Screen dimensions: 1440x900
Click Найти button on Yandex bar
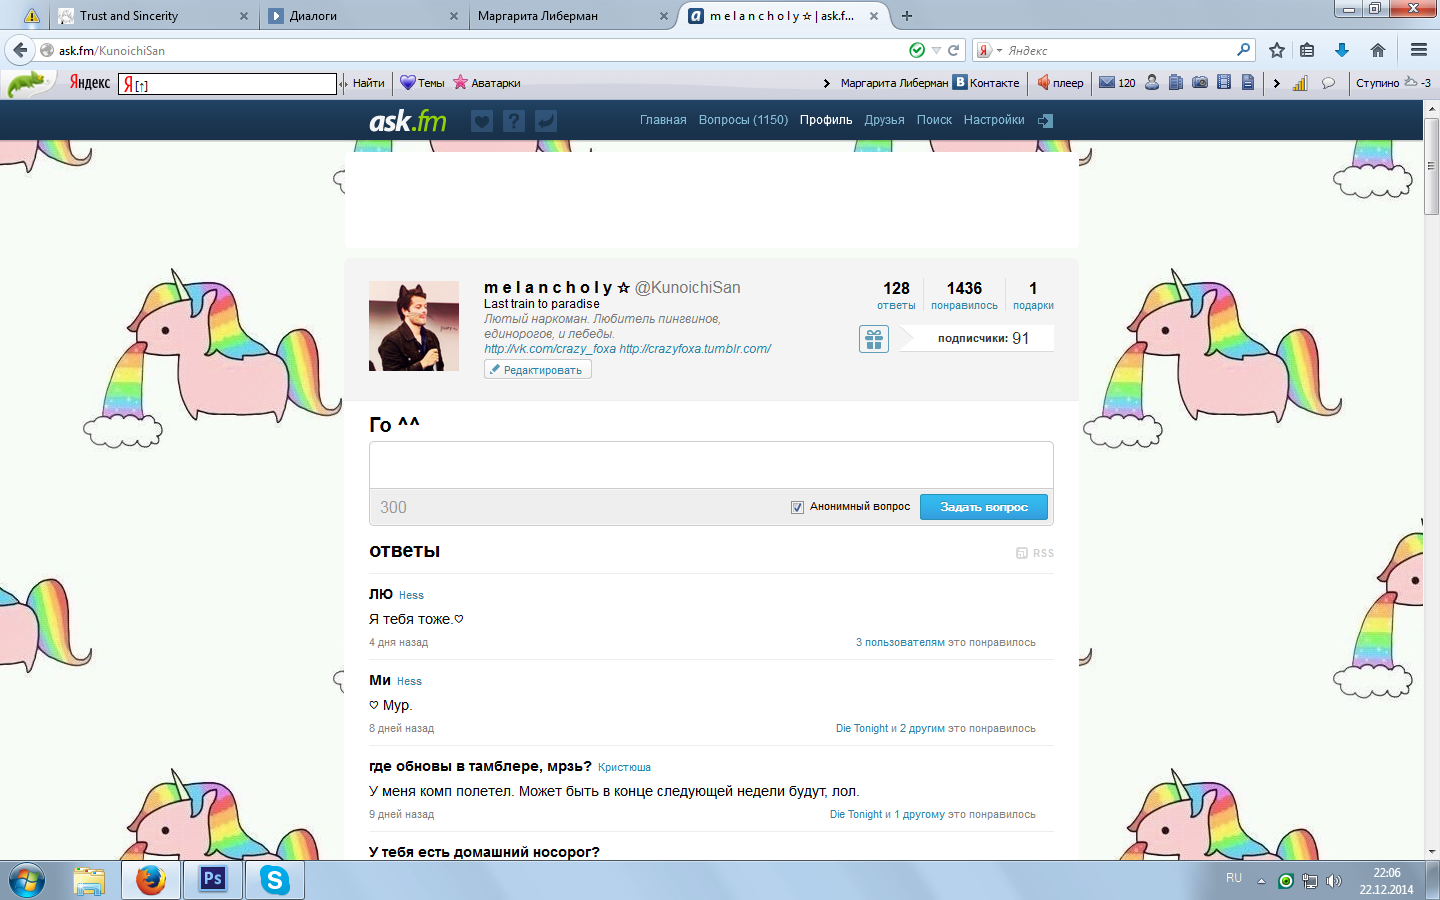click(x=367, y=83)
